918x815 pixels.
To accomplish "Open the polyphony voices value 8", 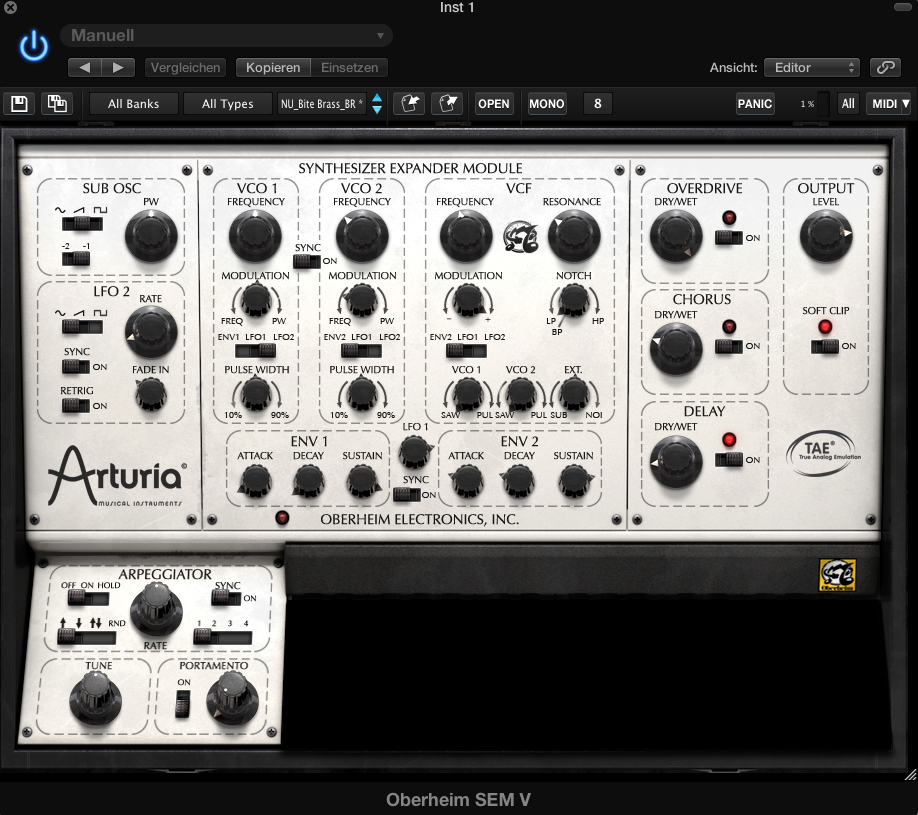I will [598, 104].
